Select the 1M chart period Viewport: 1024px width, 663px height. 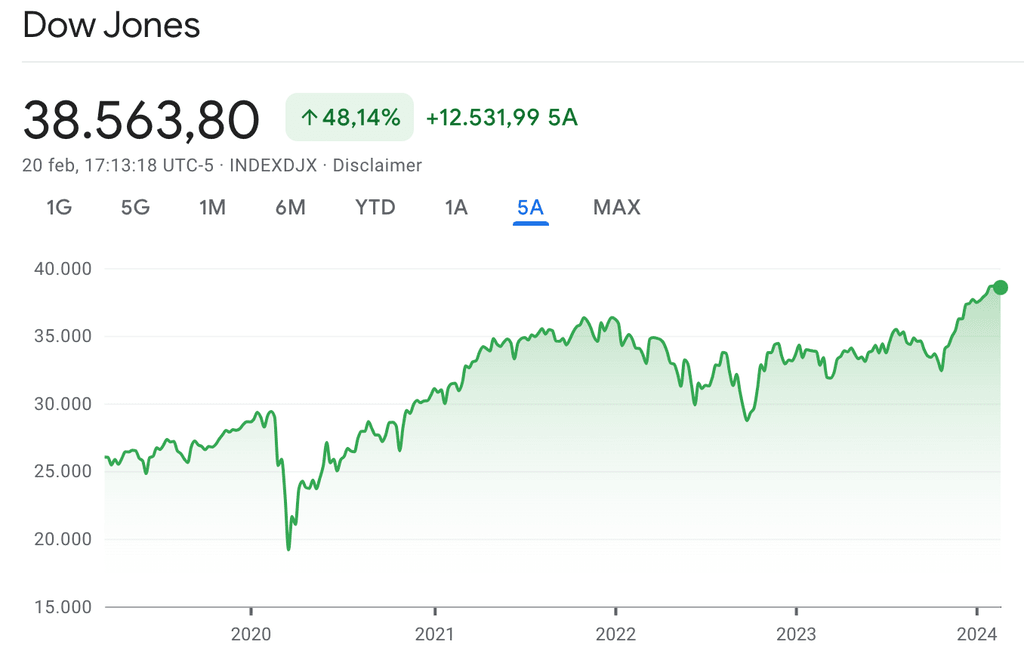(x=213, y=207)
